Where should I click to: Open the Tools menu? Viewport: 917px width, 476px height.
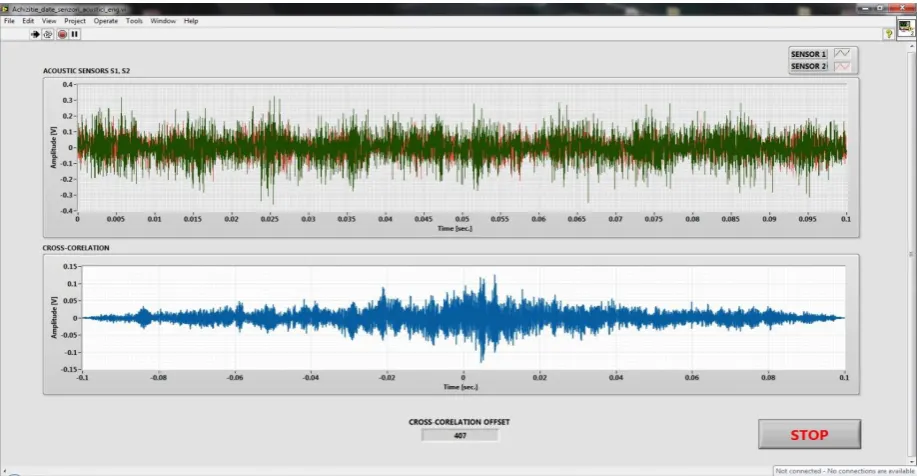pyautogui.click(x=134, y=21)
